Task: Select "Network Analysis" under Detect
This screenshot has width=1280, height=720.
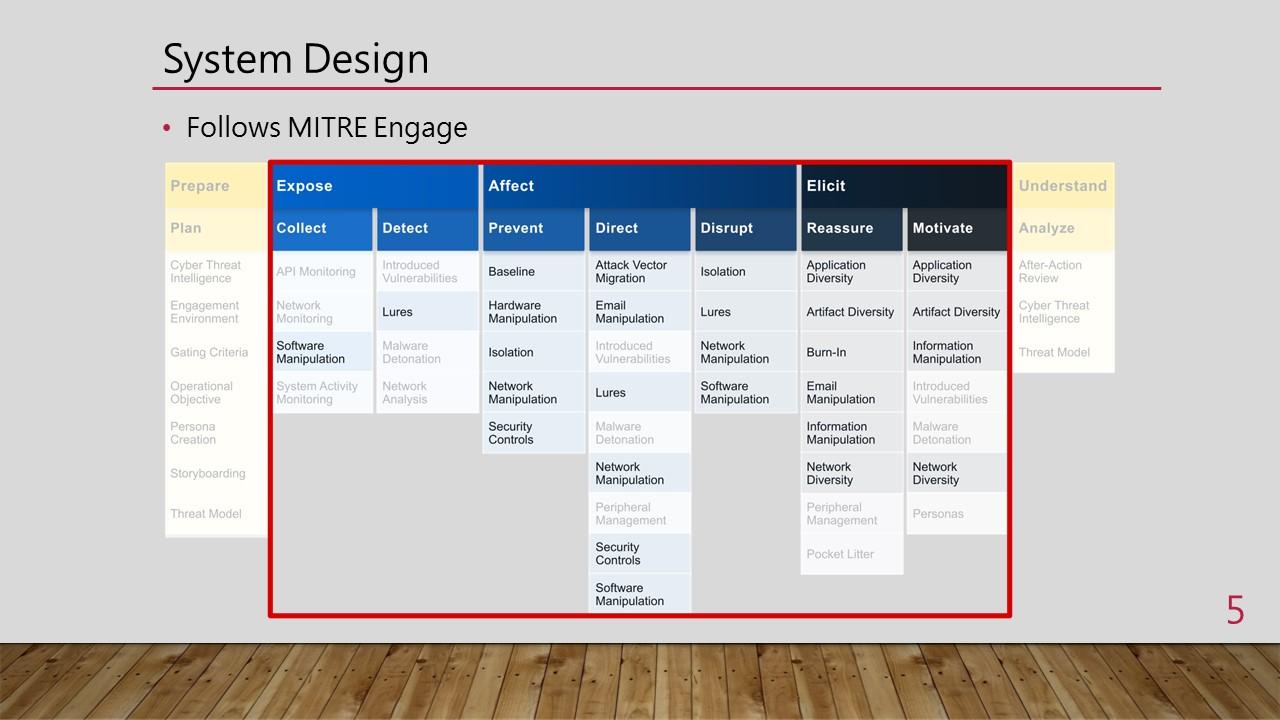Action: pos(427,393)
